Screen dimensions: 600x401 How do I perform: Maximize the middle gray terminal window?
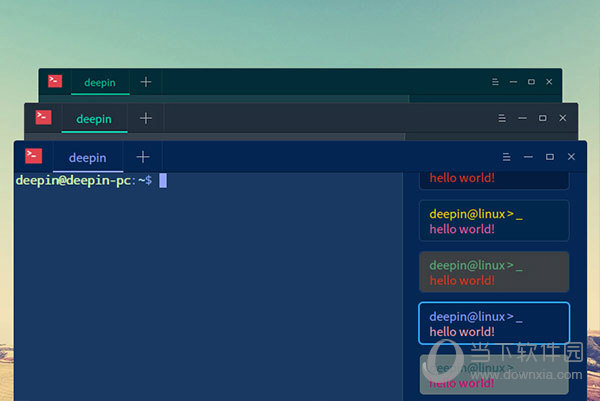click(543, 118)
